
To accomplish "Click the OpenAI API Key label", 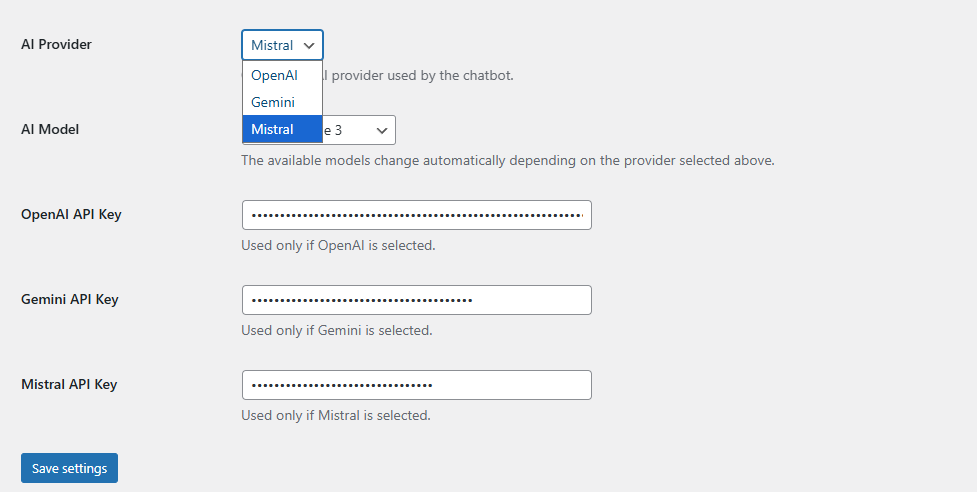I will click(71, 214).
